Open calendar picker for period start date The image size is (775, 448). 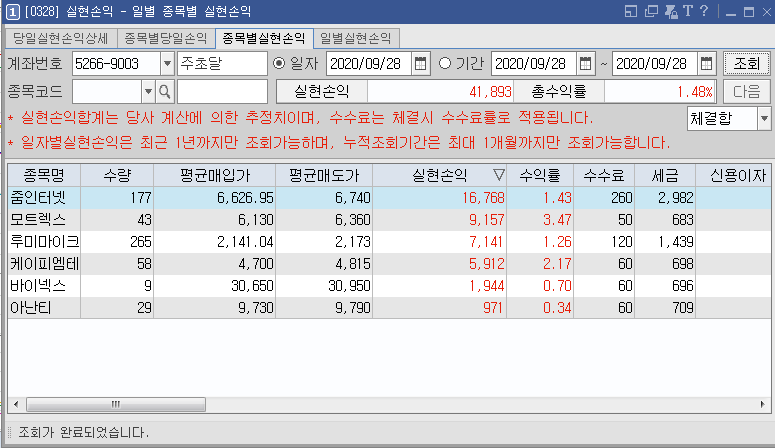click(x=585, y=64)
